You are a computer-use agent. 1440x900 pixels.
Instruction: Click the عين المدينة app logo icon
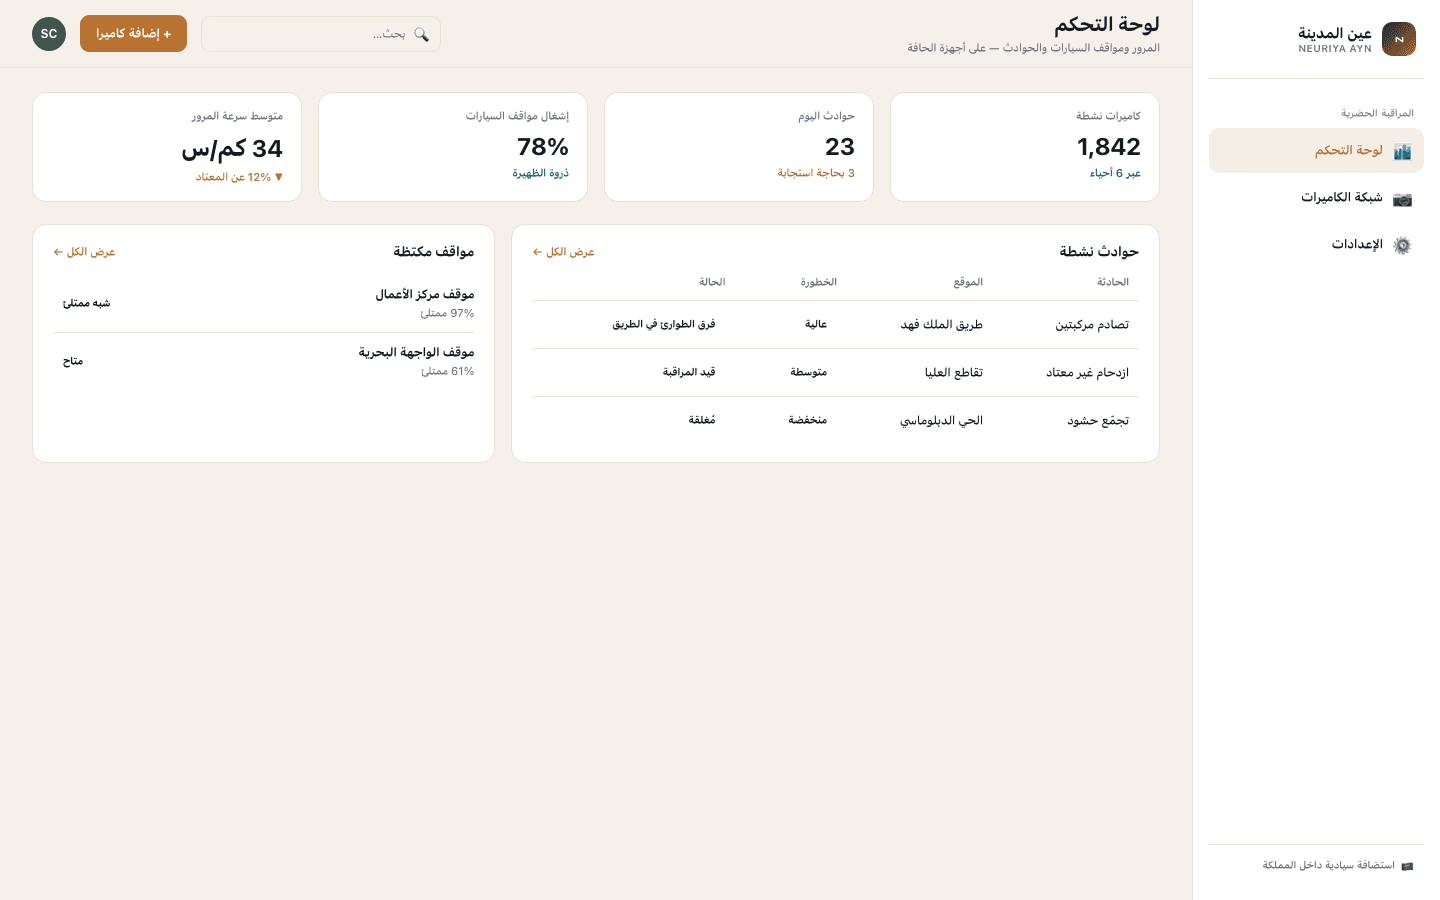(1399, 39)
